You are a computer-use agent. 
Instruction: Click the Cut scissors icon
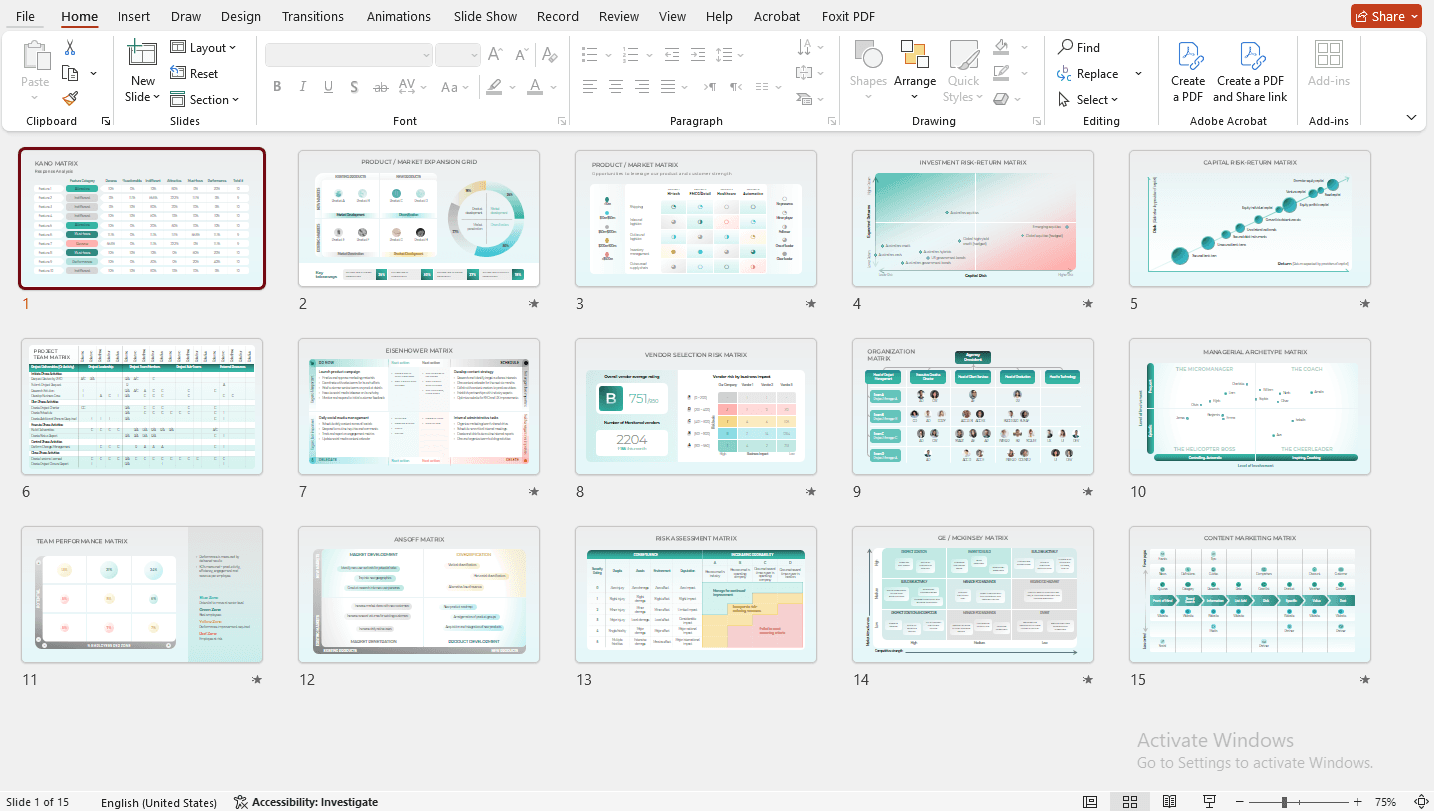(70, 48)
